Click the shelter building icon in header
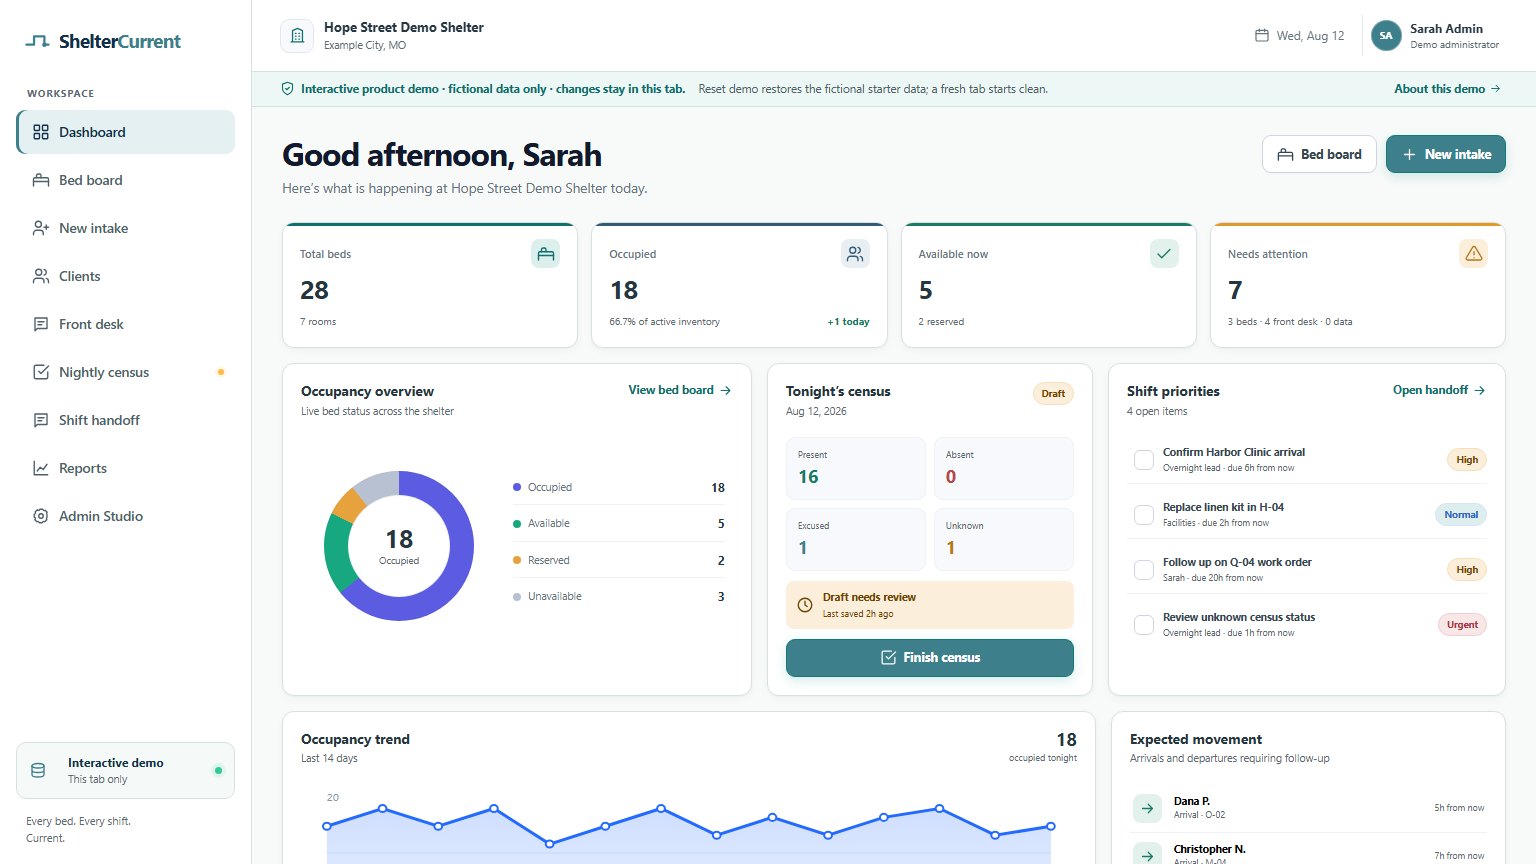This screenshot has height=864, width=1536. pyautogui.click(x=297, y=36)
